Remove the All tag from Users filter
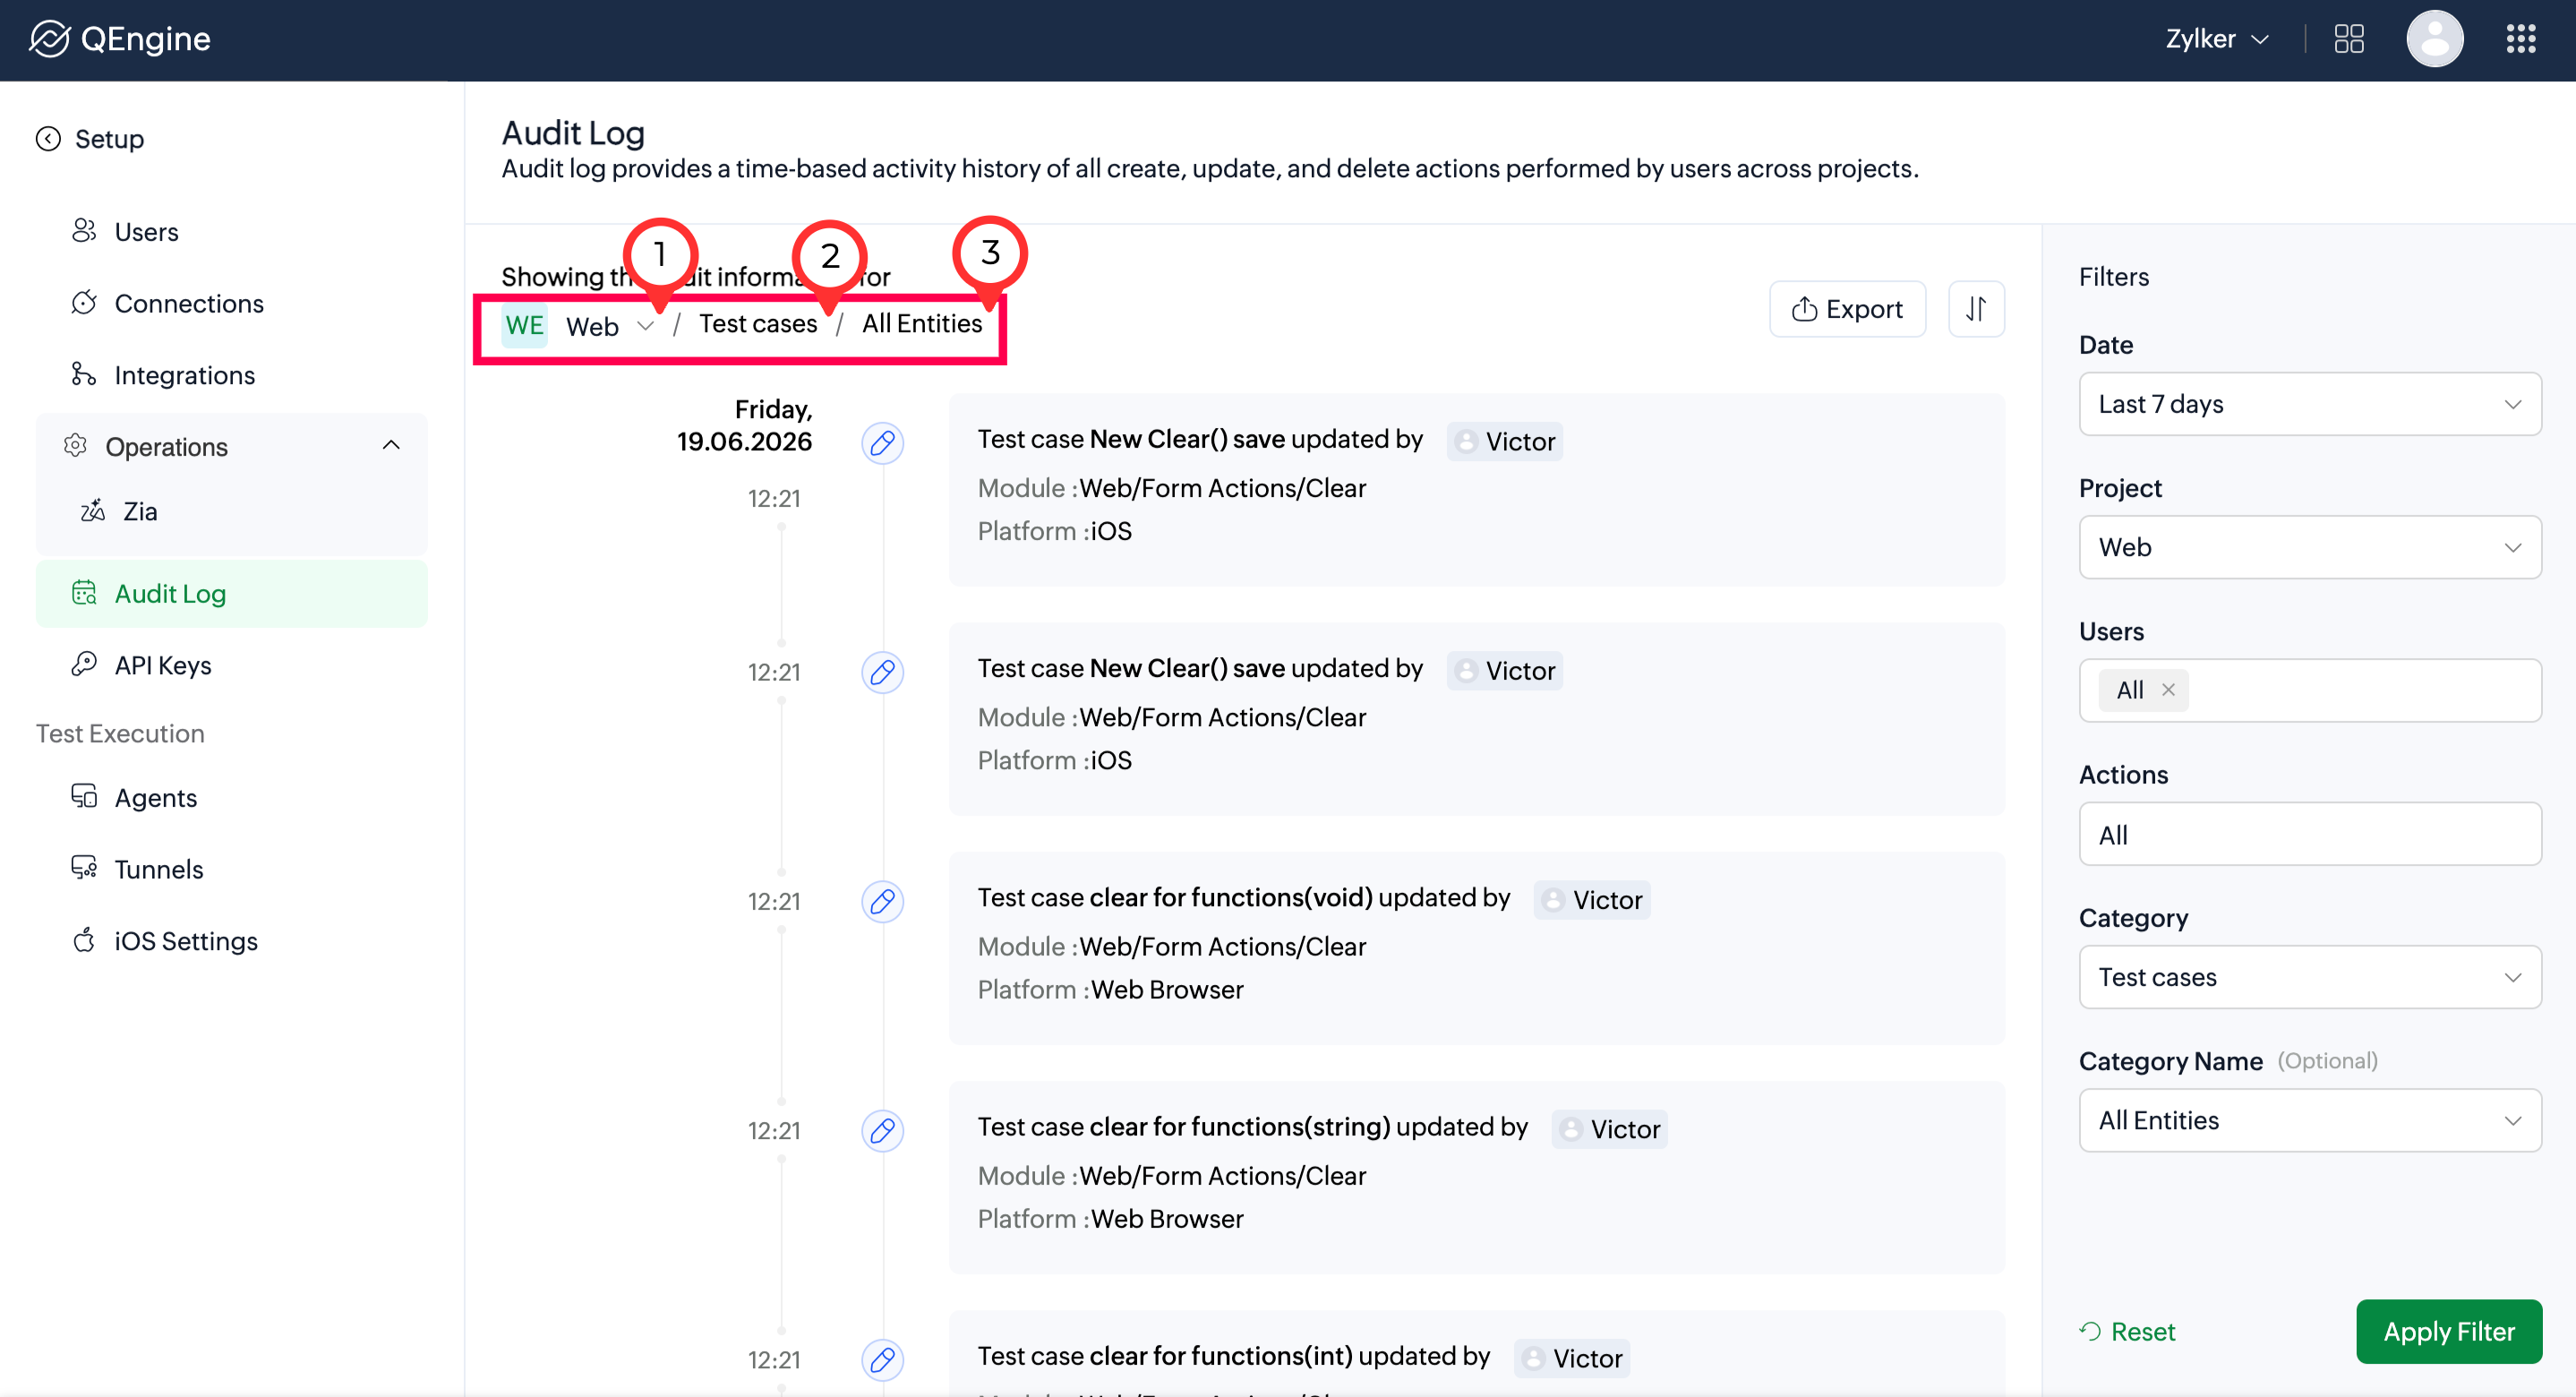The height and width of the screenshot is (1397, 2576). 2168,690
